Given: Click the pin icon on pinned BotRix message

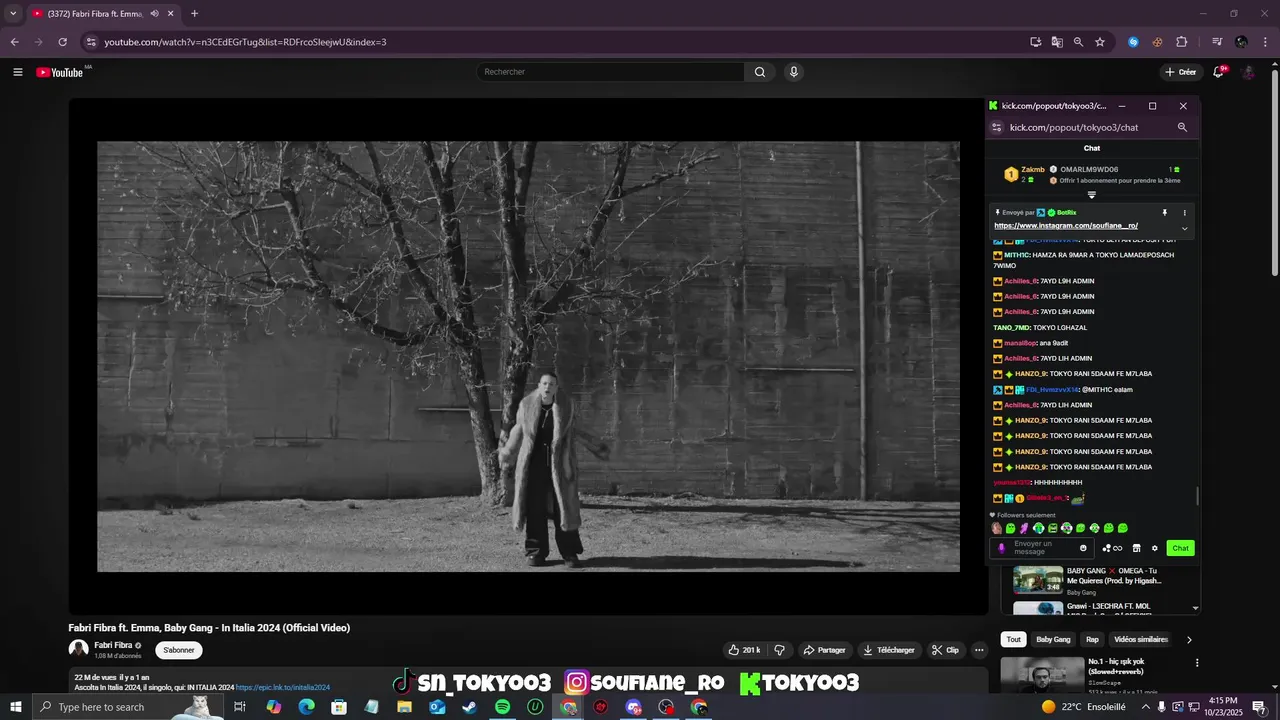Looking at the screenshot, I should (x=1164, y=213).
